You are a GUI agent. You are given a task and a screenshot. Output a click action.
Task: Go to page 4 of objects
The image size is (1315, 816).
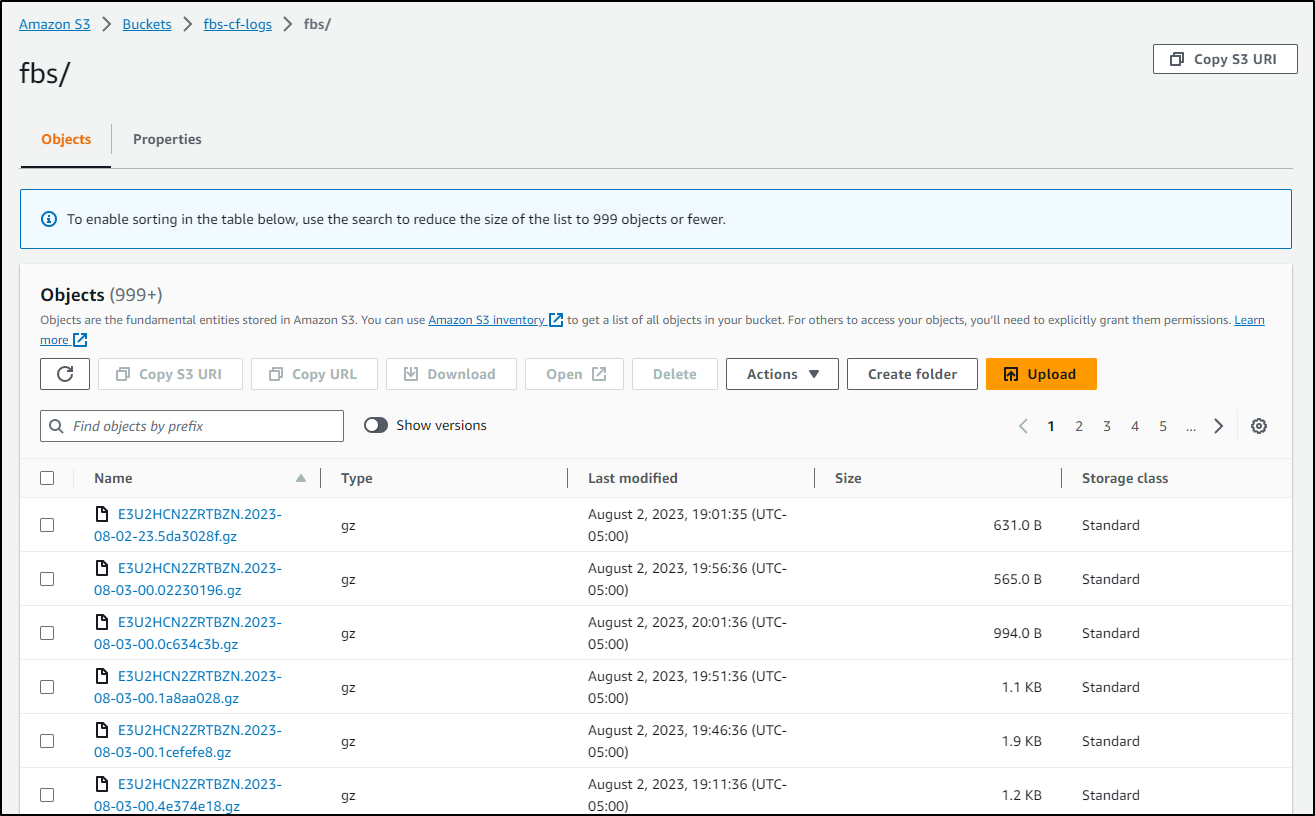[x=1135, y=426]
